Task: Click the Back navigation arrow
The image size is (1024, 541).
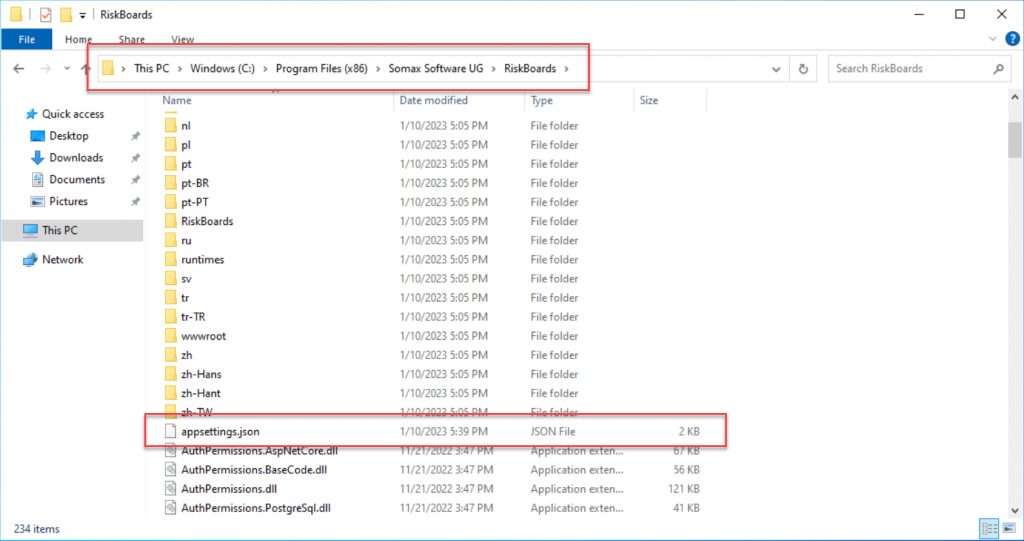Action: point(19,69)
